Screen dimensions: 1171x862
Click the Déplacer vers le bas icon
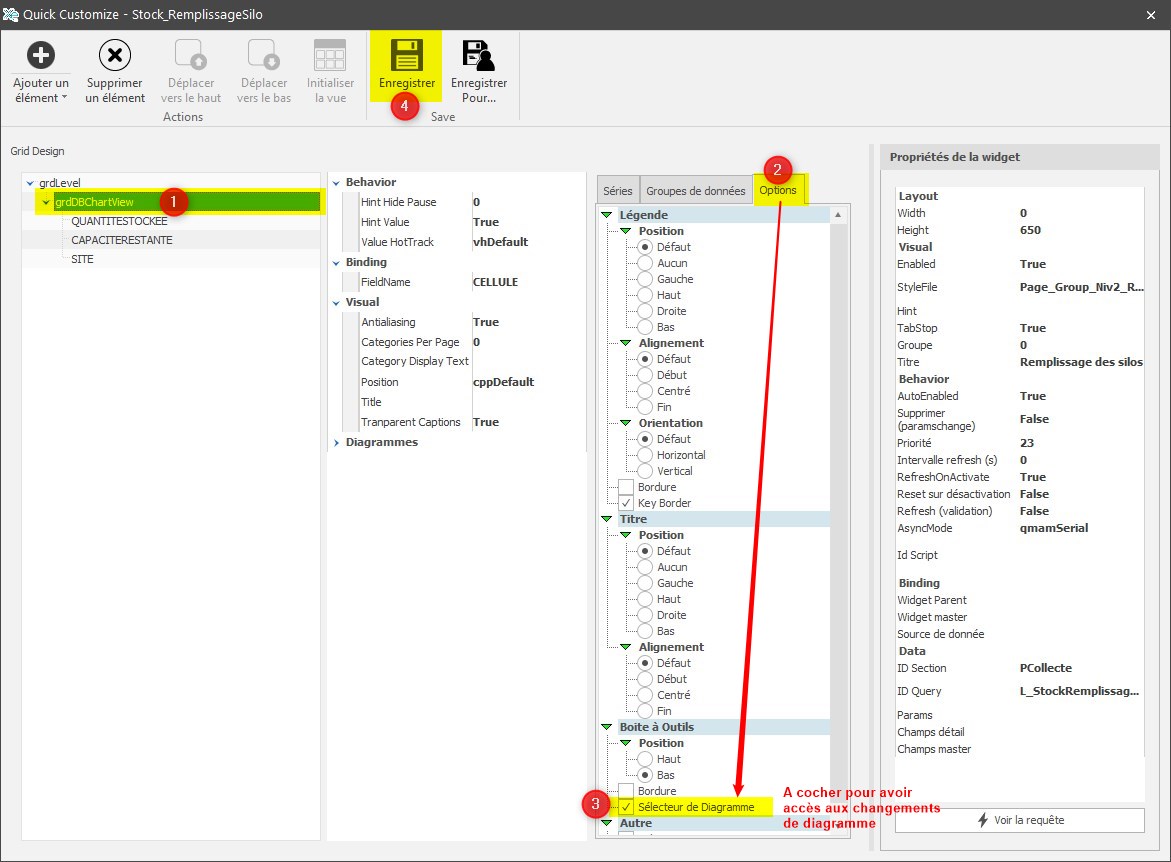pyautogui.click(x=264, y=55)
